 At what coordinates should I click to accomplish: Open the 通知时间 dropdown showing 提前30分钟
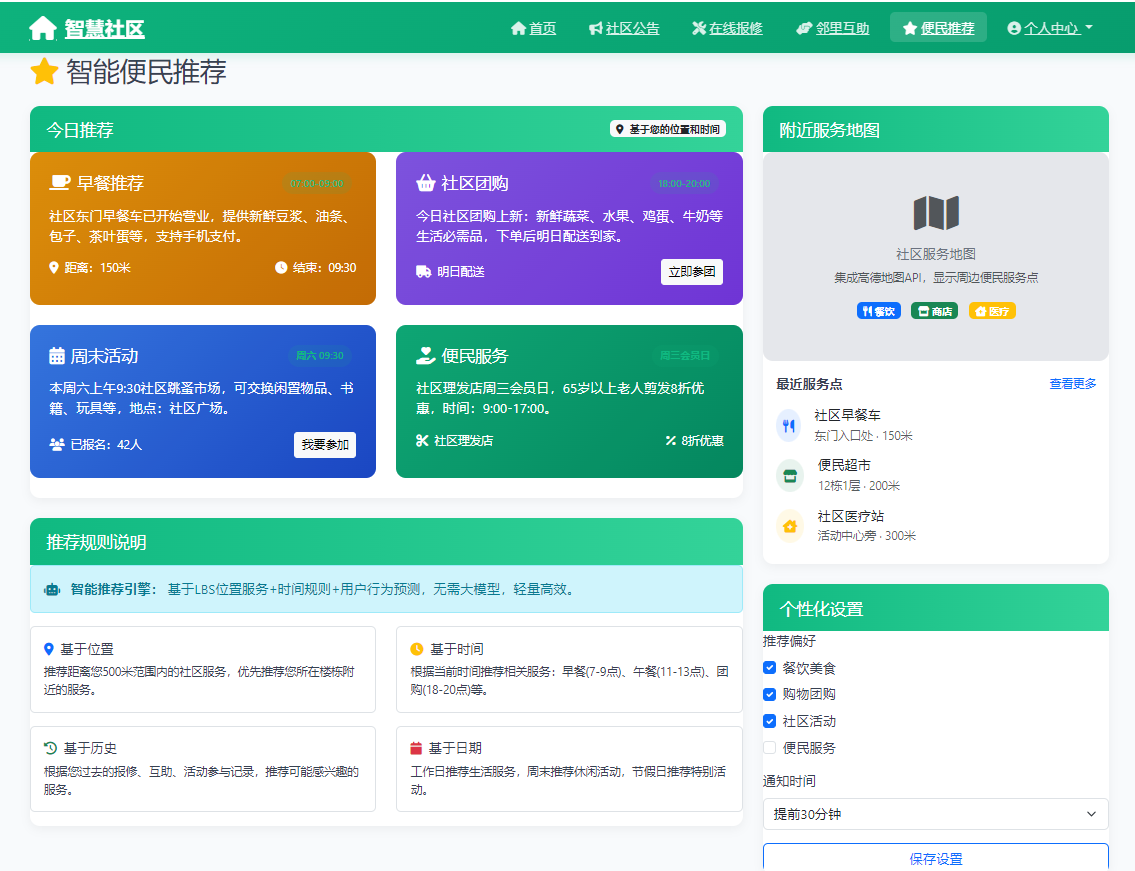[x=935, y=814]
